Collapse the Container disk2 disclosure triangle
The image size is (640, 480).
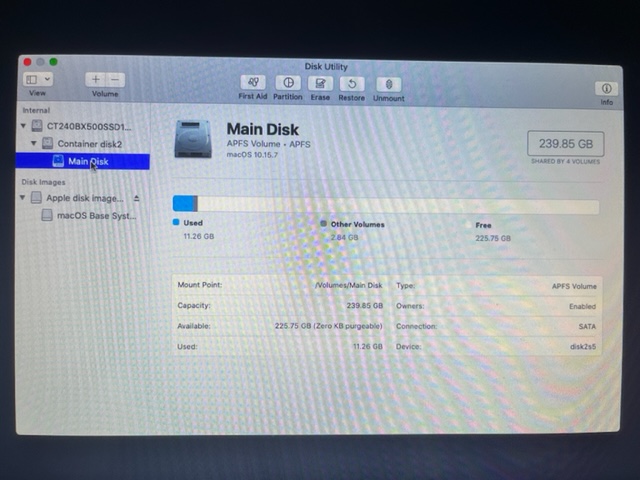click(34, 143)
